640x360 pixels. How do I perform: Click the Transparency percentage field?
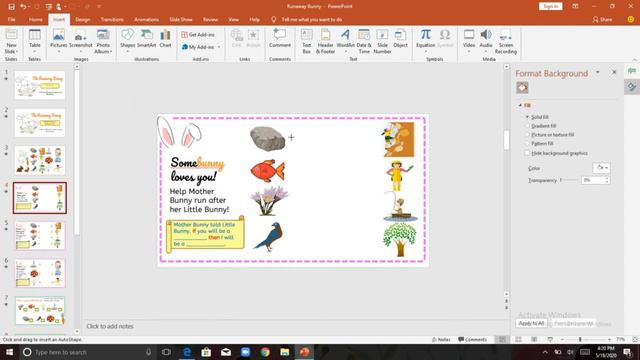(x=593, y=180)
